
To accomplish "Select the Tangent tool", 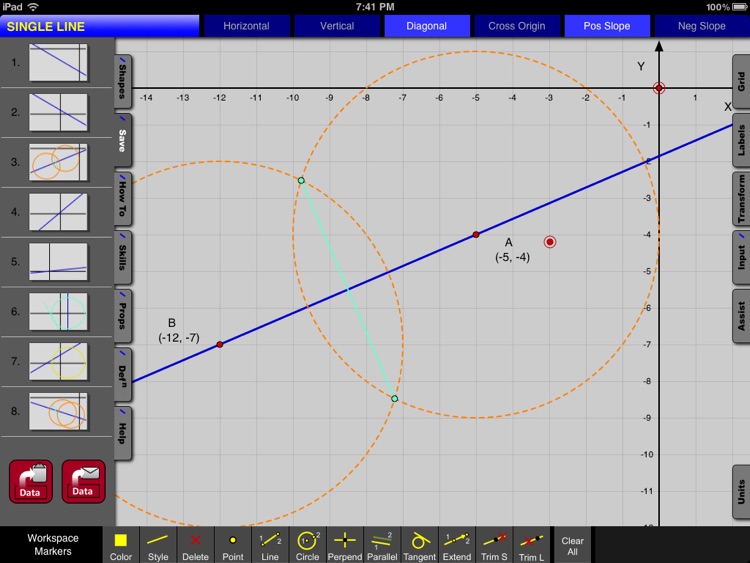I will (x=419, y=545).
